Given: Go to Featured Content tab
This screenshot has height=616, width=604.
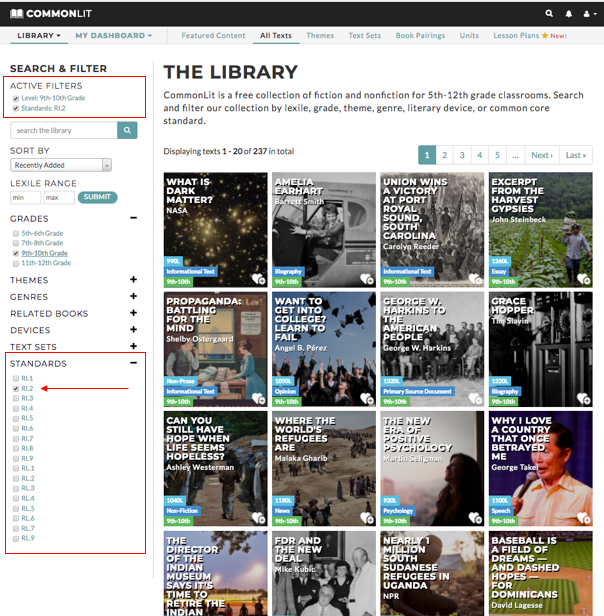Looking at the screenshot, I should click(x=213, y=35).
